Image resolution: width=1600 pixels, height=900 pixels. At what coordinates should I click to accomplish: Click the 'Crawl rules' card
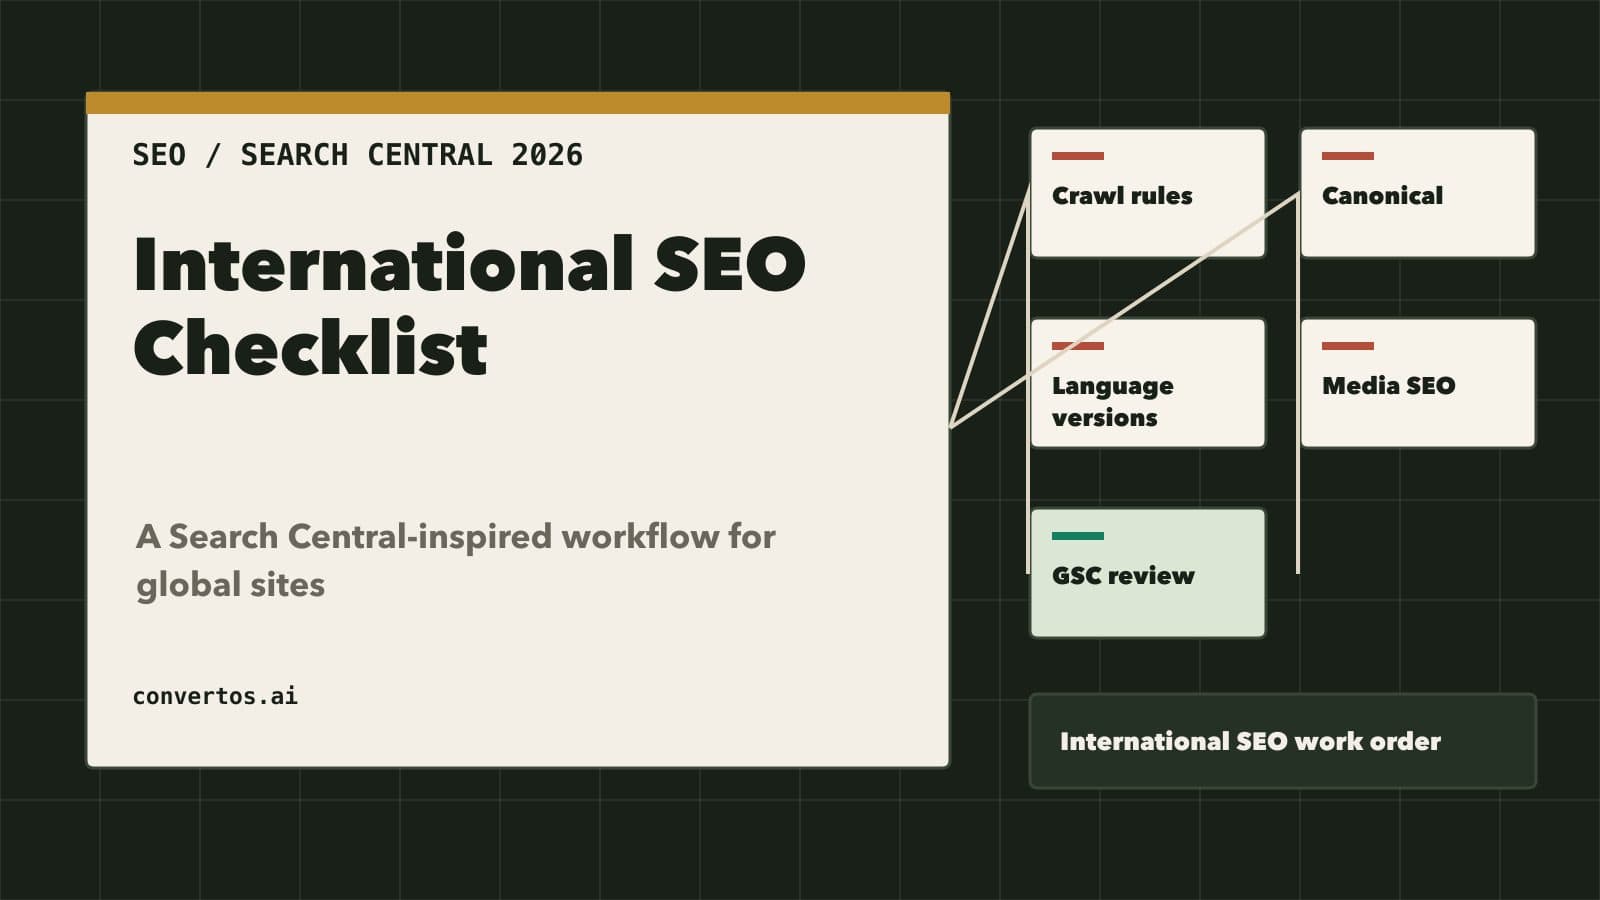pos(1148,193)
